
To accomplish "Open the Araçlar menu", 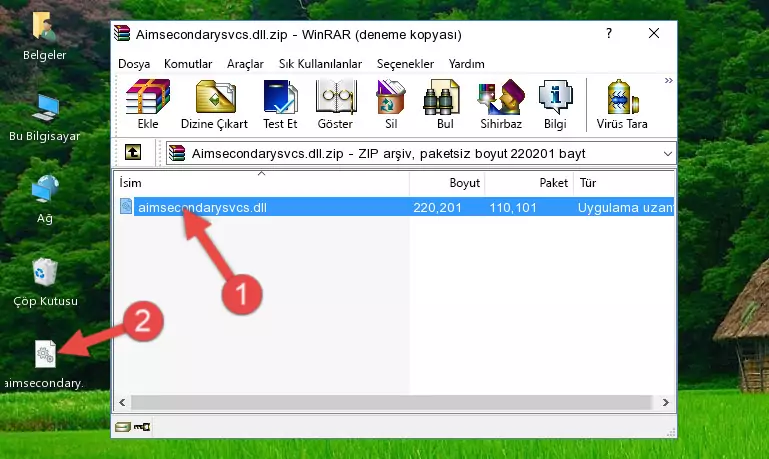I will pyautogui.click(x=245, y=64).
